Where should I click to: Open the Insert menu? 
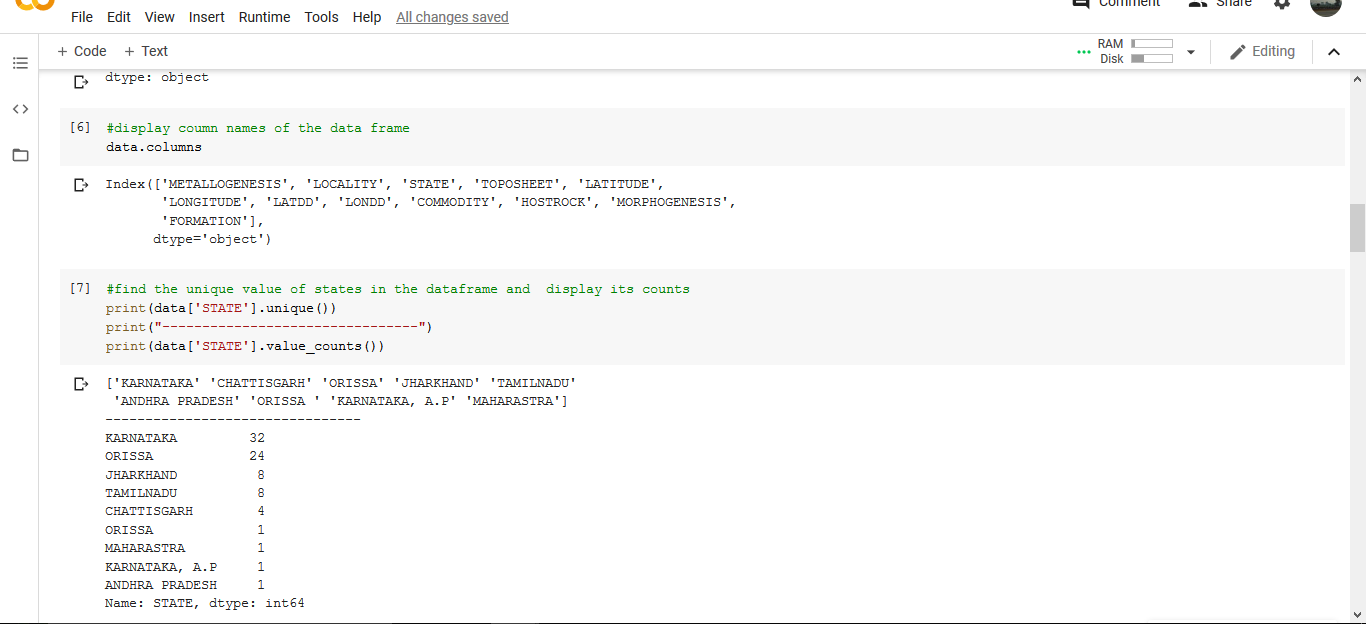pyautogui.click(x=206, y=17)
